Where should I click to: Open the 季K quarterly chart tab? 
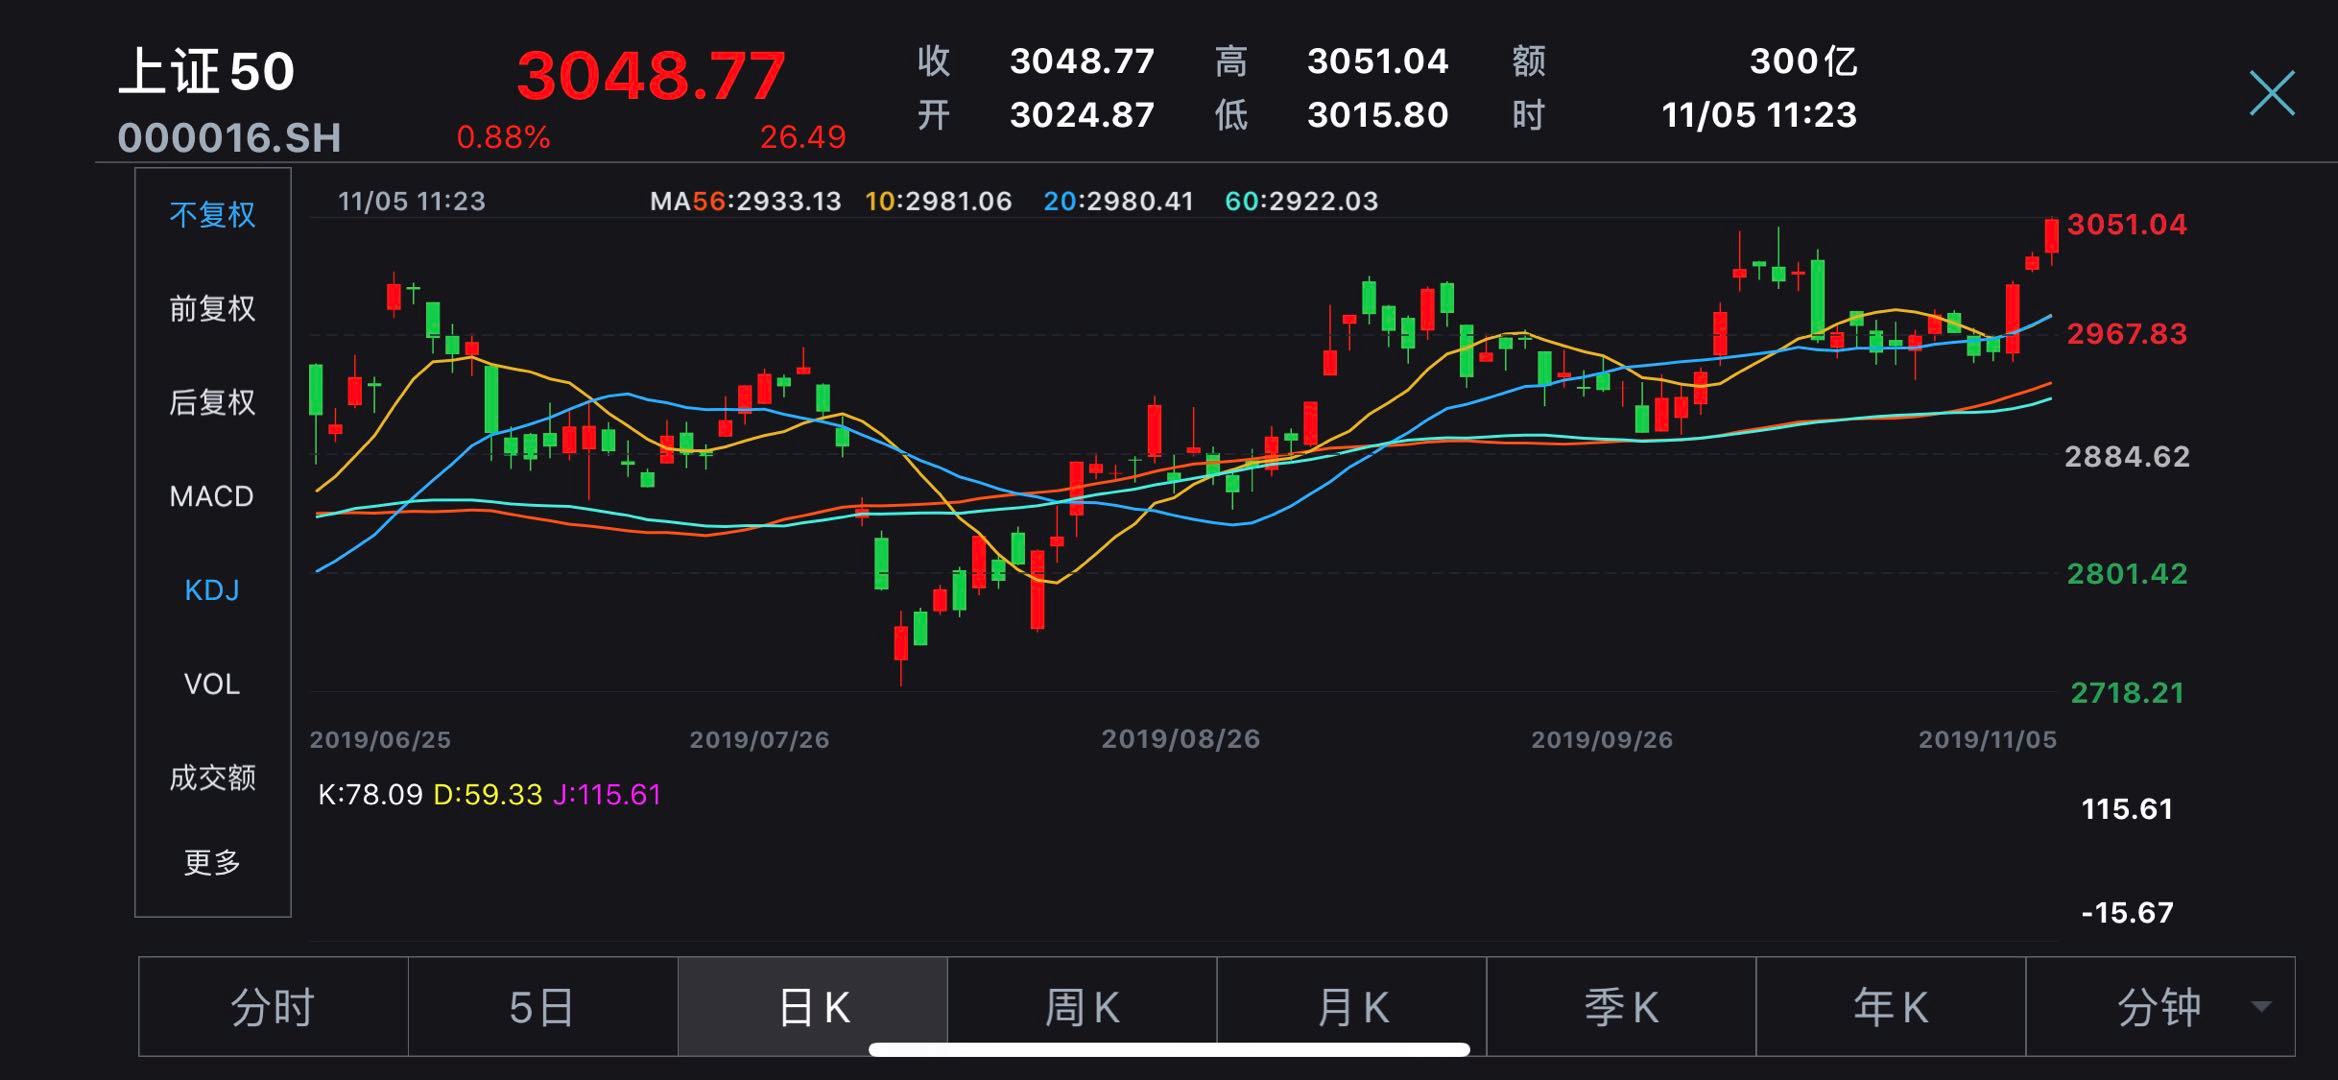click(1621, 1007)
